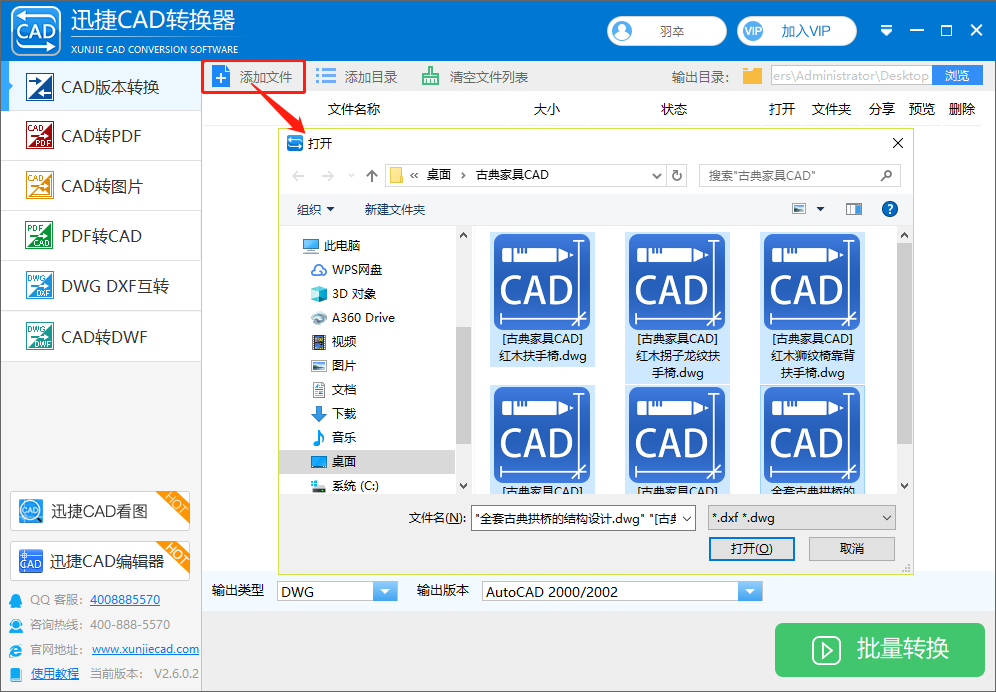Expand the 文件名 combo dropdown arrow
Viewport: 996px width, 692px height.
687,519
